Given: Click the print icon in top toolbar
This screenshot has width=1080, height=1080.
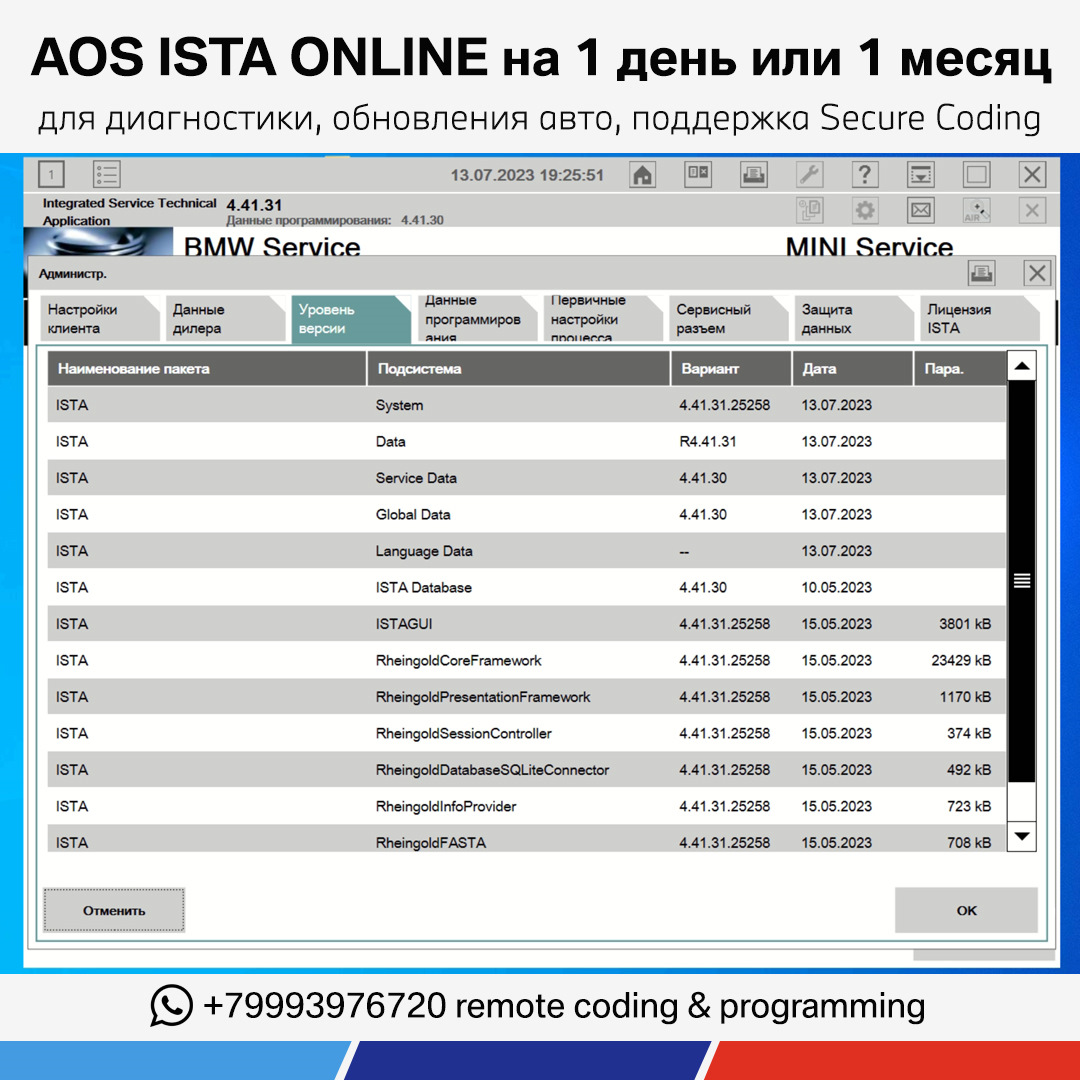Looking at the screenshot, I should pyautogui.click(x=754, y=175).
